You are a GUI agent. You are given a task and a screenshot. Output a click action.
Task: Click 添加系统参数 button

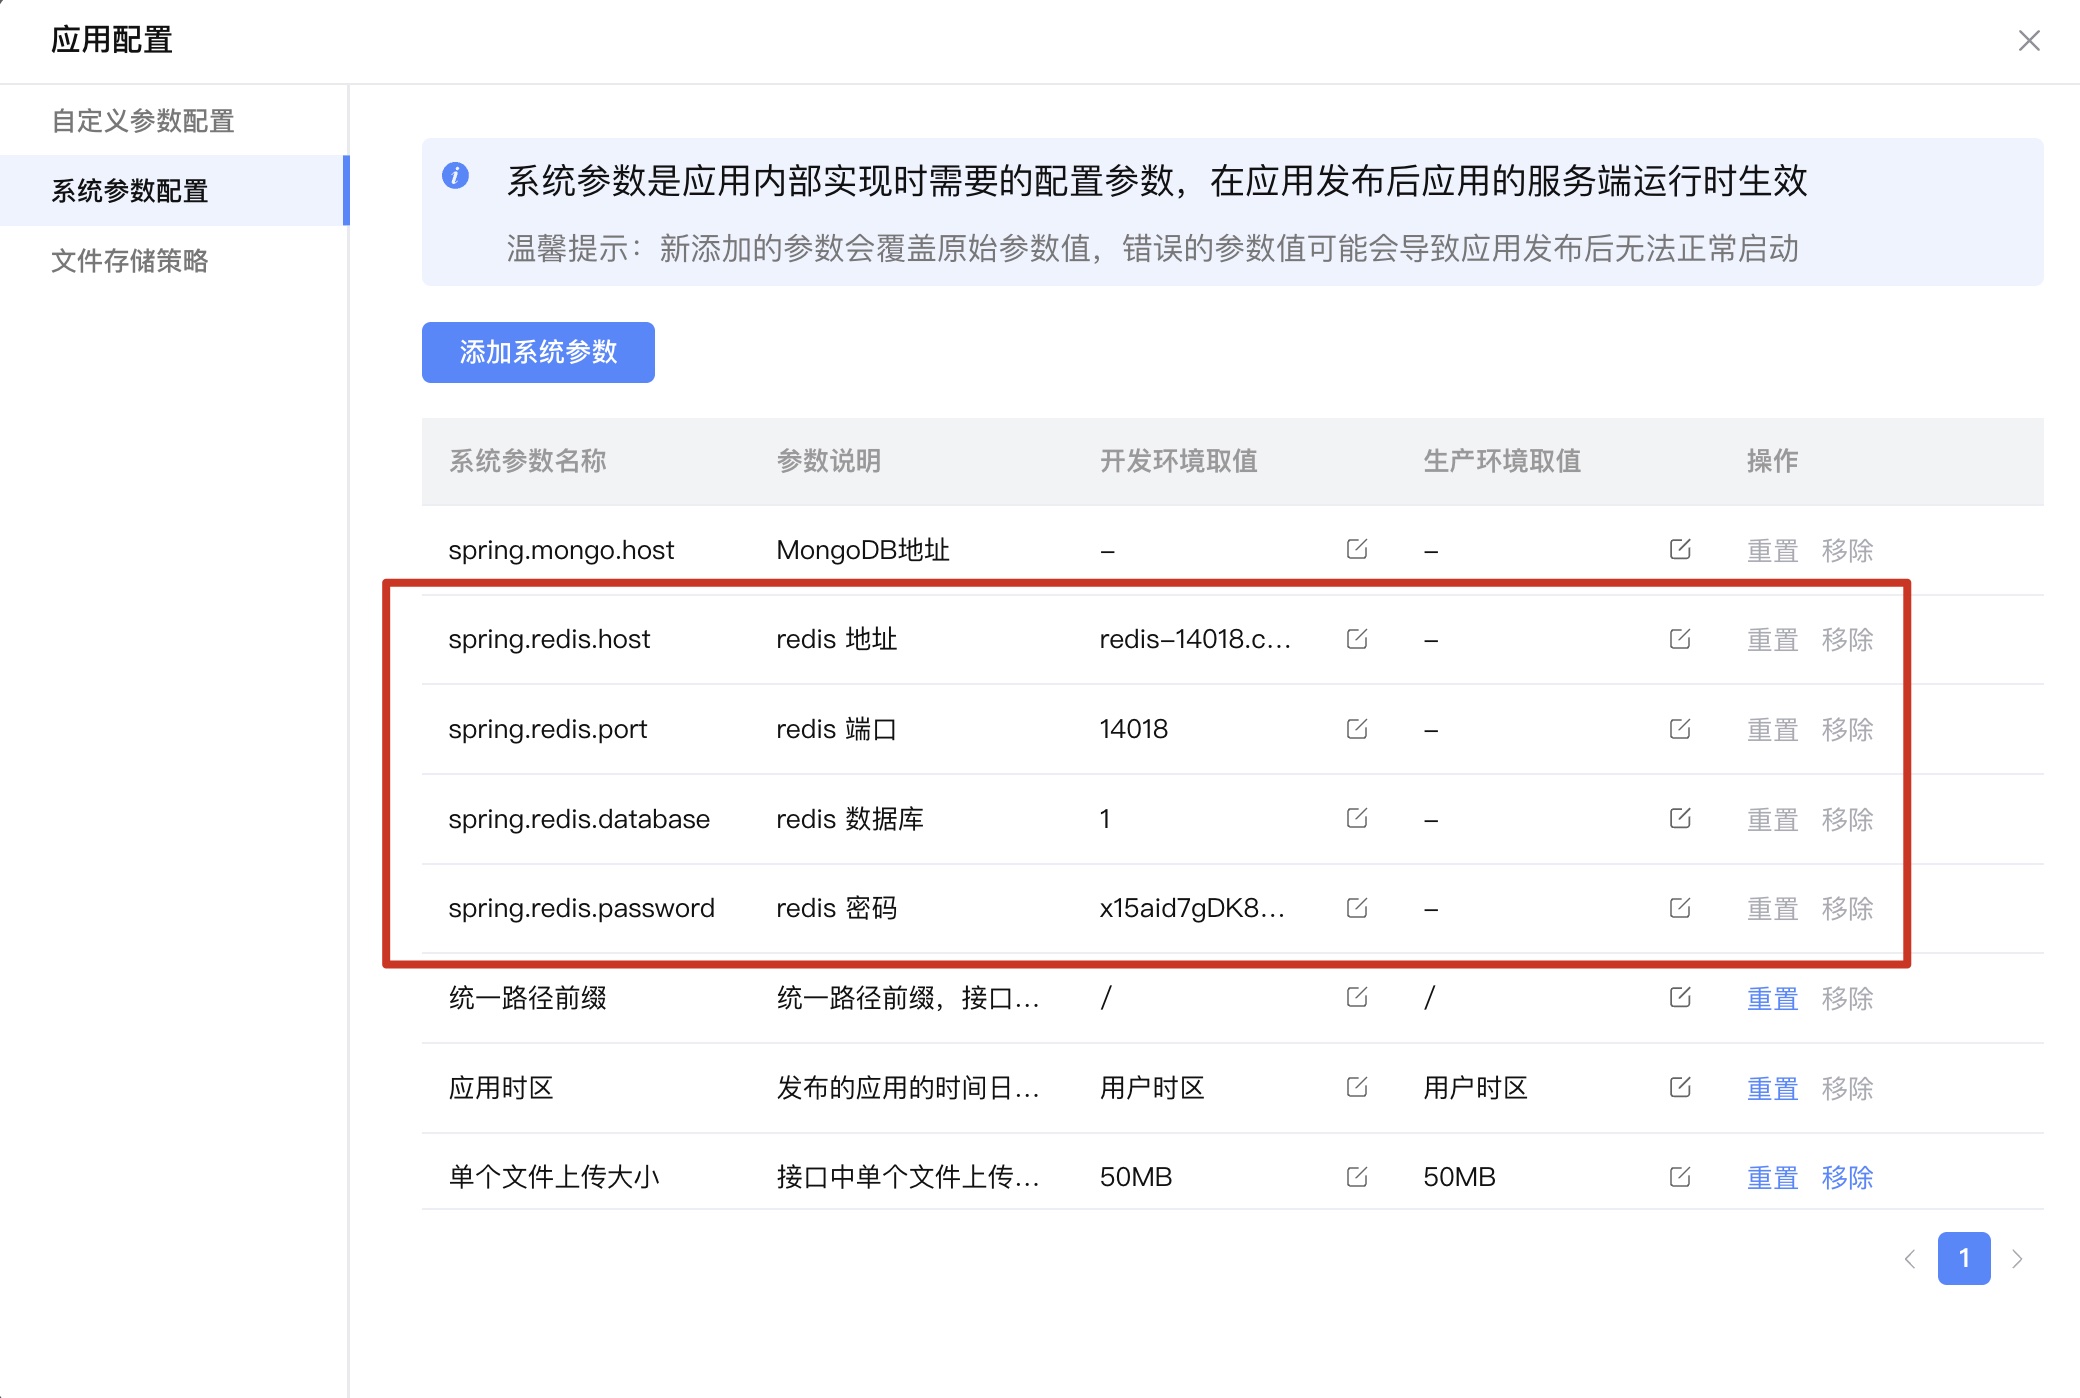pyautogui.click(x=538, y=352)
